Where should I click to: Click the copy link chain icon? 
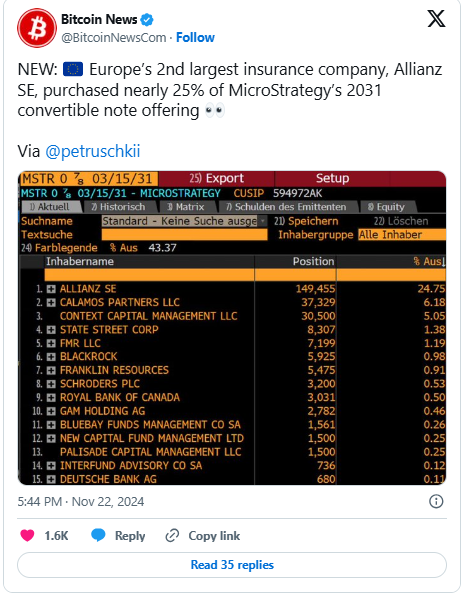[x=172, y=535]
